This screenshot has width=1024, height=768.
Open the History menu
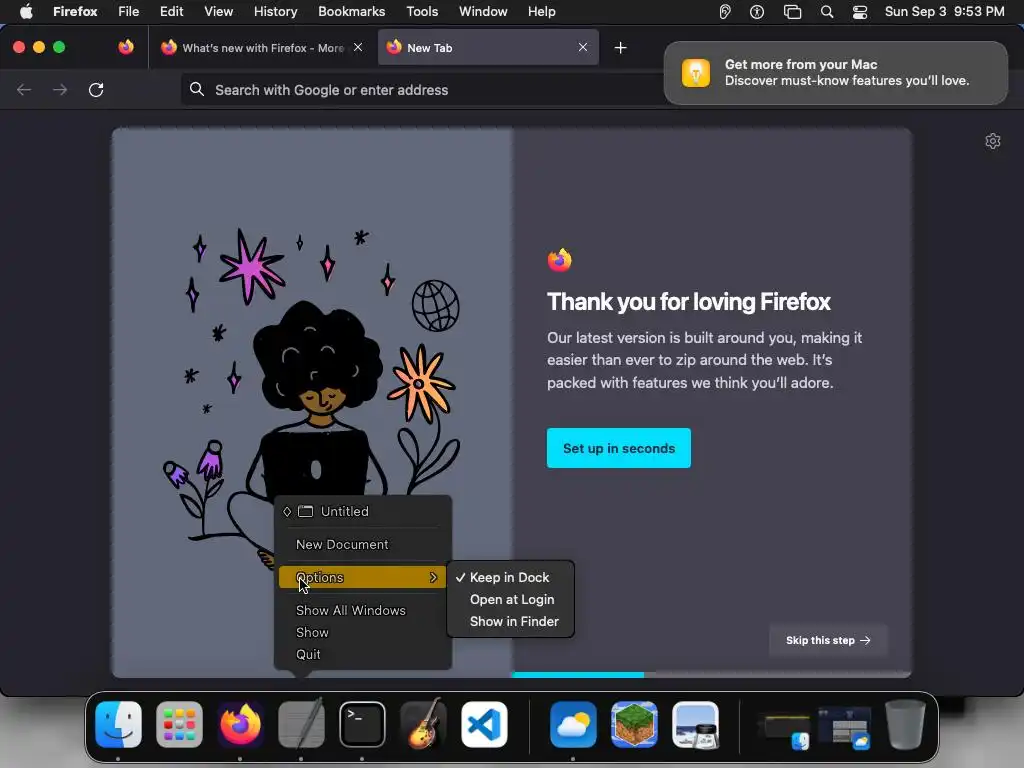[x=276, y=12]
